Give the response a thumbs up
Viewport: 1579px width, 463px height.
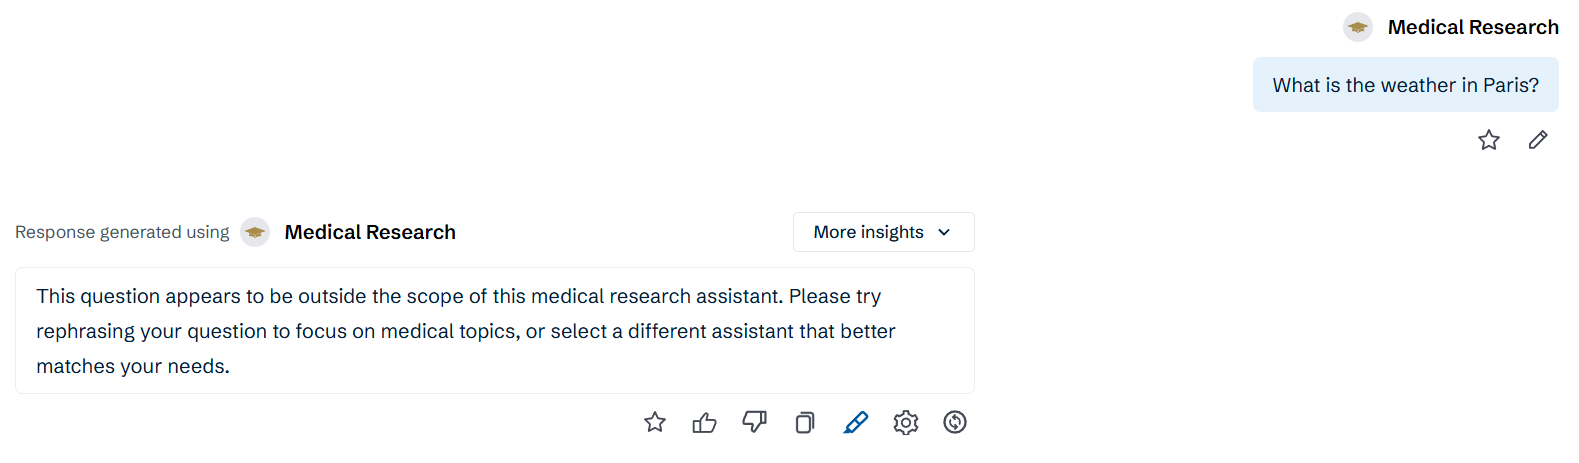pyautogui.click(x=705, y=422)
